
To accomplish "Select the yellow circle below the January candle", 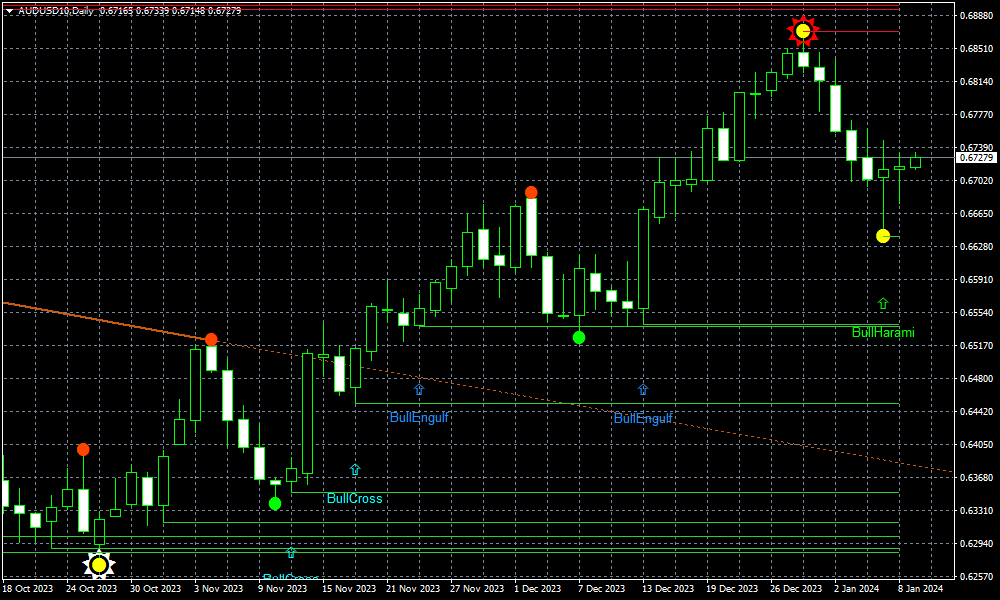I will [x=883, y=236].
